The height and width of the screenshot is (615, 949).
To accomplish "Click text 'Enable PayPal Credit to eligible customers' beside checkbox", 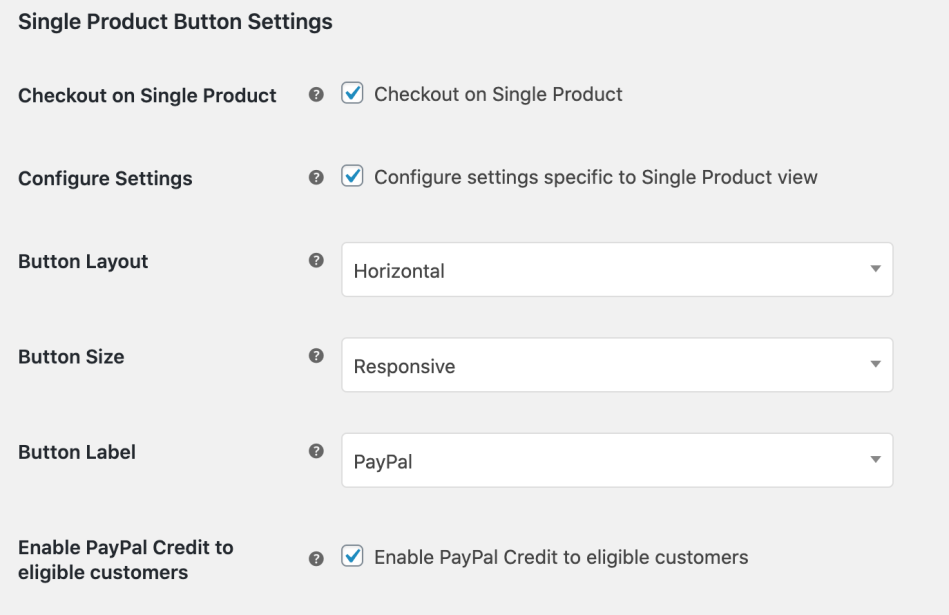I will [x=561, y=557].
